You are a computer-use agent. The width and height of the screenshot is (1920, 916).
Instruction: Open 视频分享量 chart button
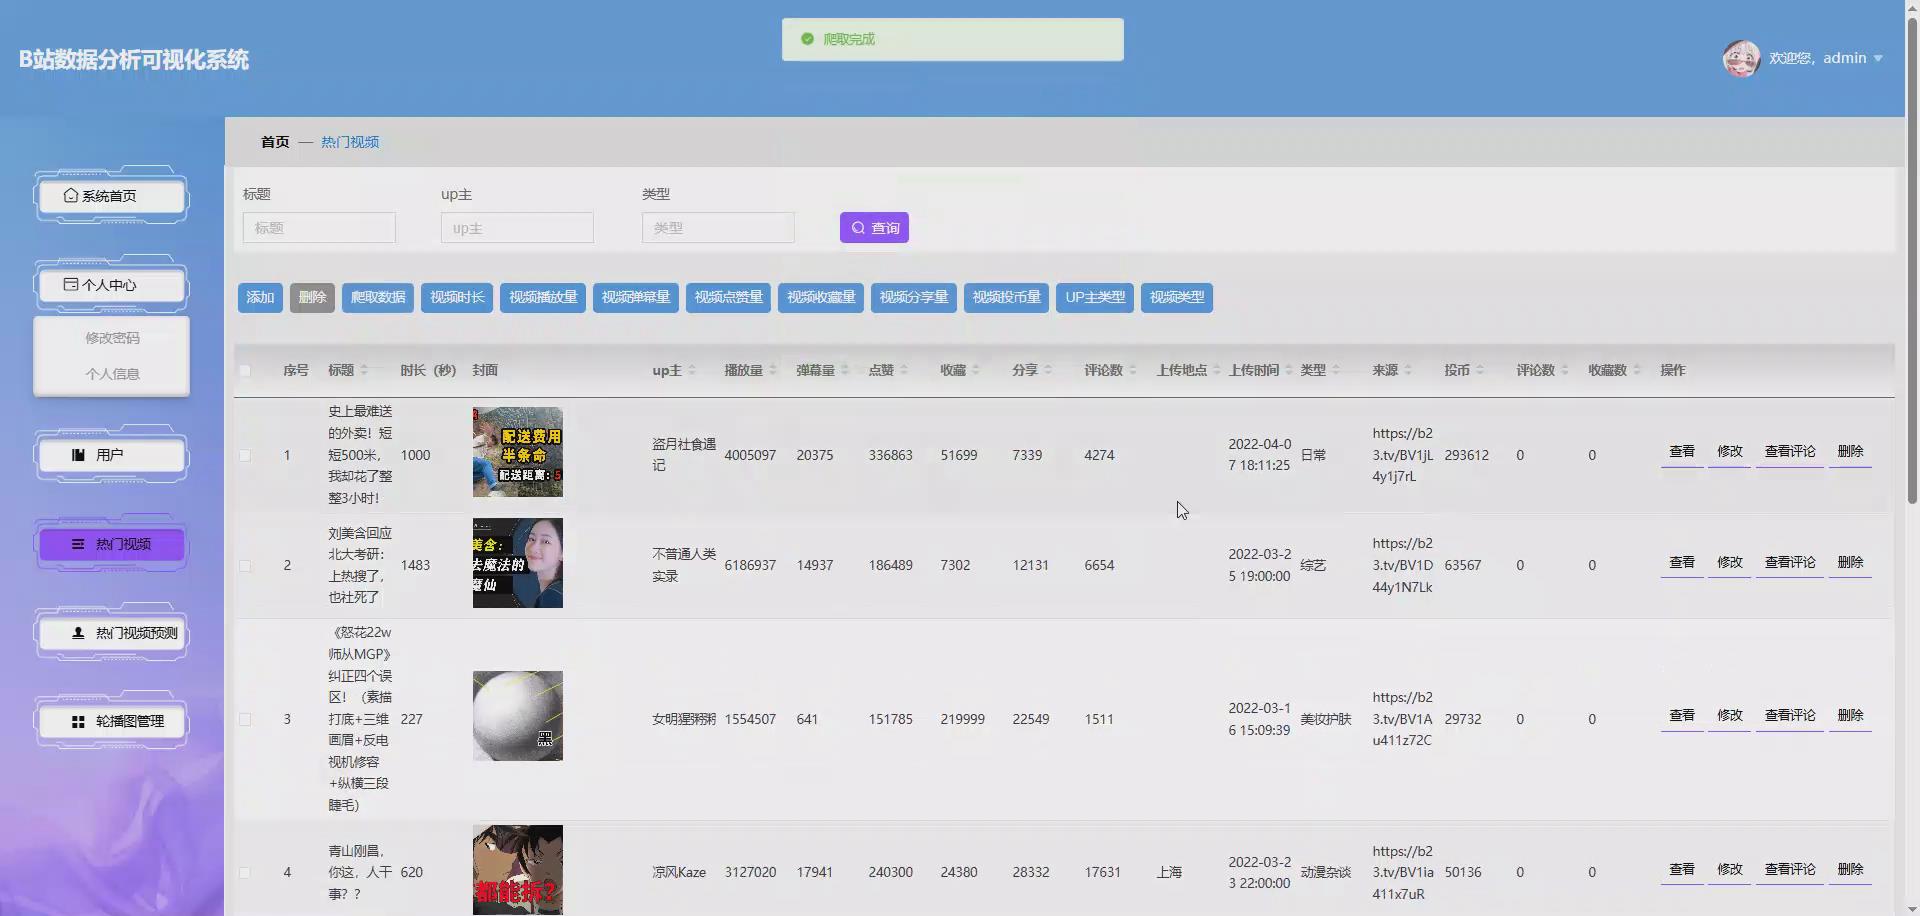pos(914,297)
